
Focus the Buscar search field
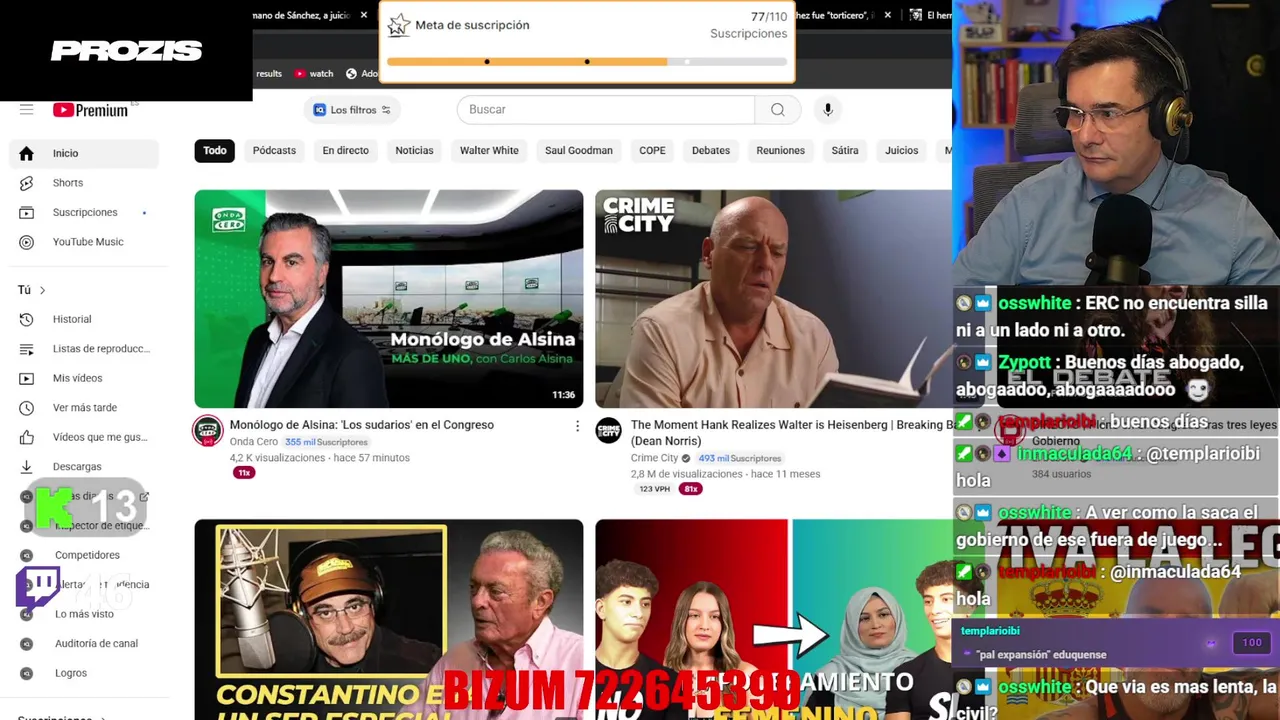click(606, 110)
